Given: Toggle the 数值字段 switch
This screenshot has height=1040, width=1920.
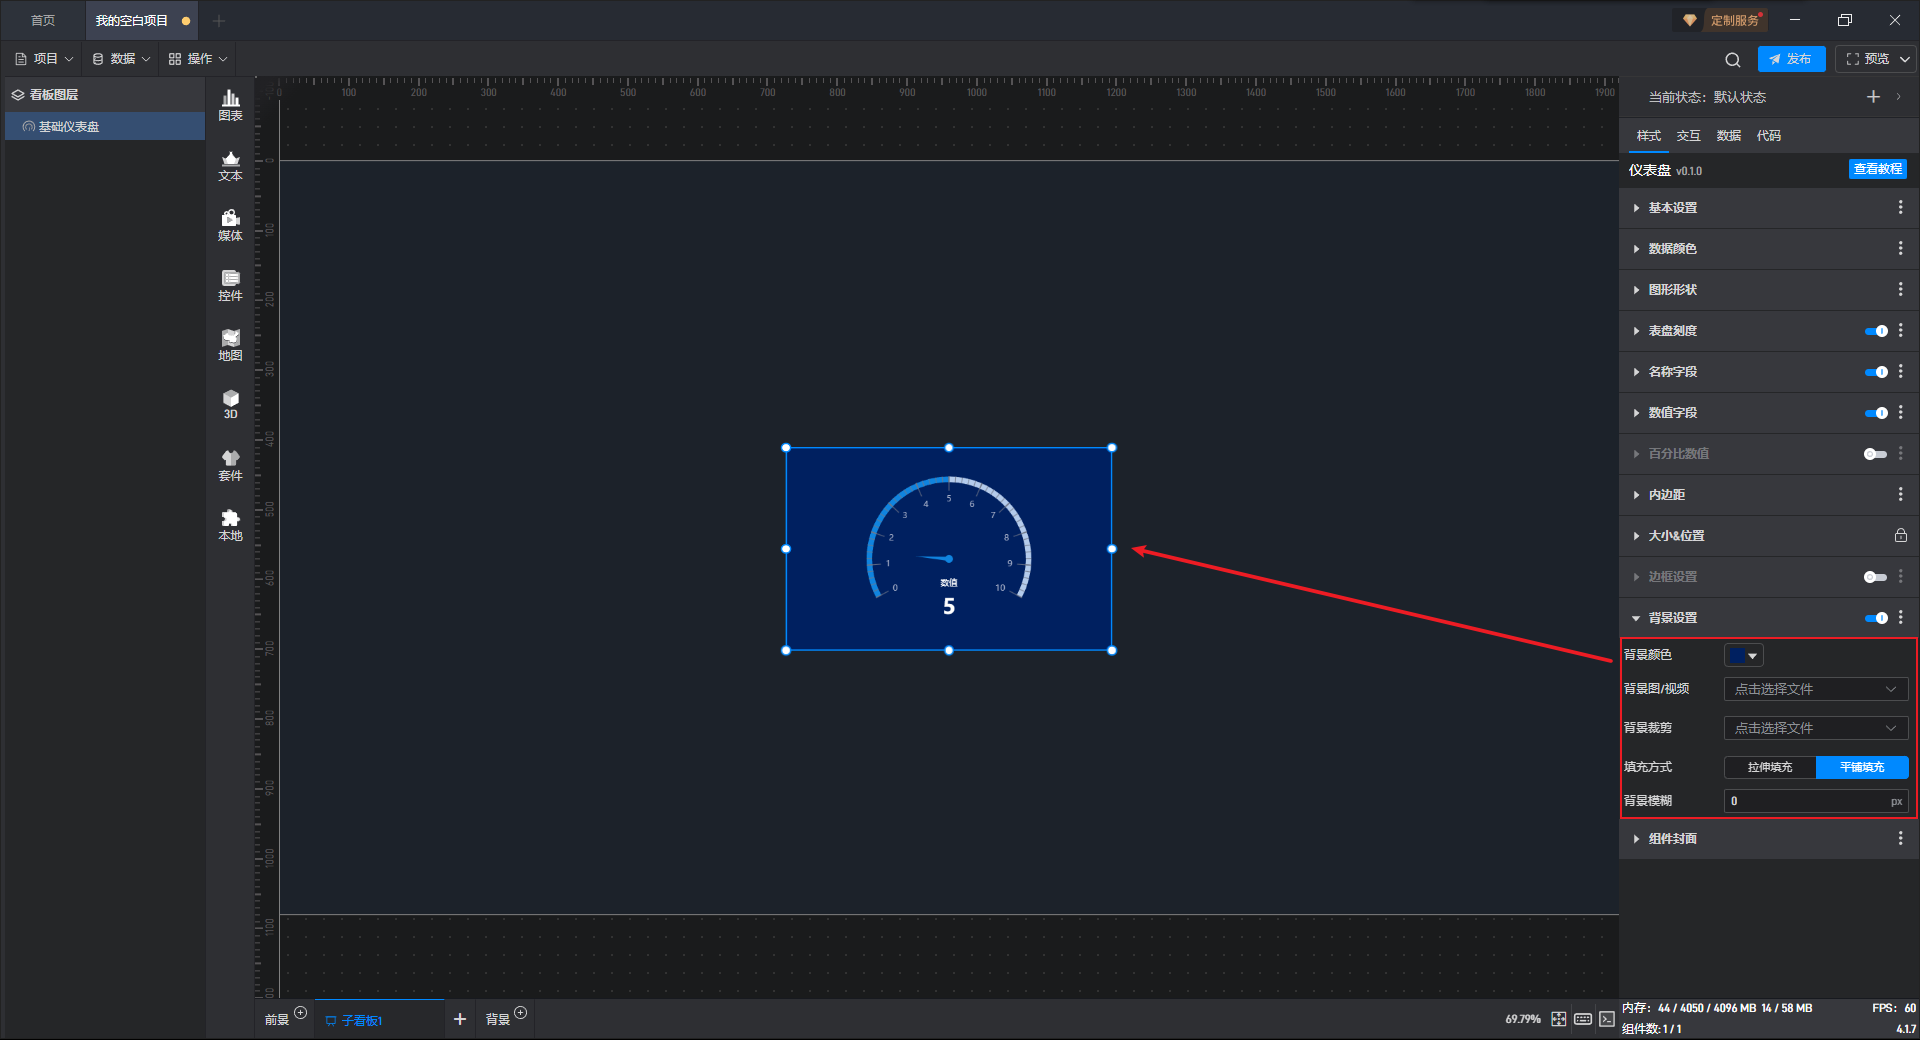Looking at the screenshot, I should pyautogui.click(x=1876, y=413).
